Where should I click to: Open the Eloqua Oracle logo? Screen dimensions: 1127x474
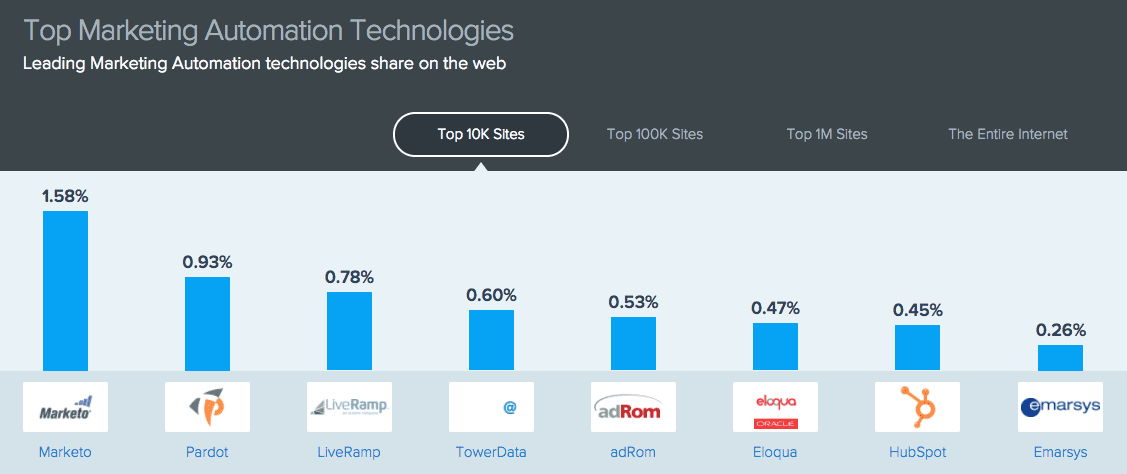(775, 407)
